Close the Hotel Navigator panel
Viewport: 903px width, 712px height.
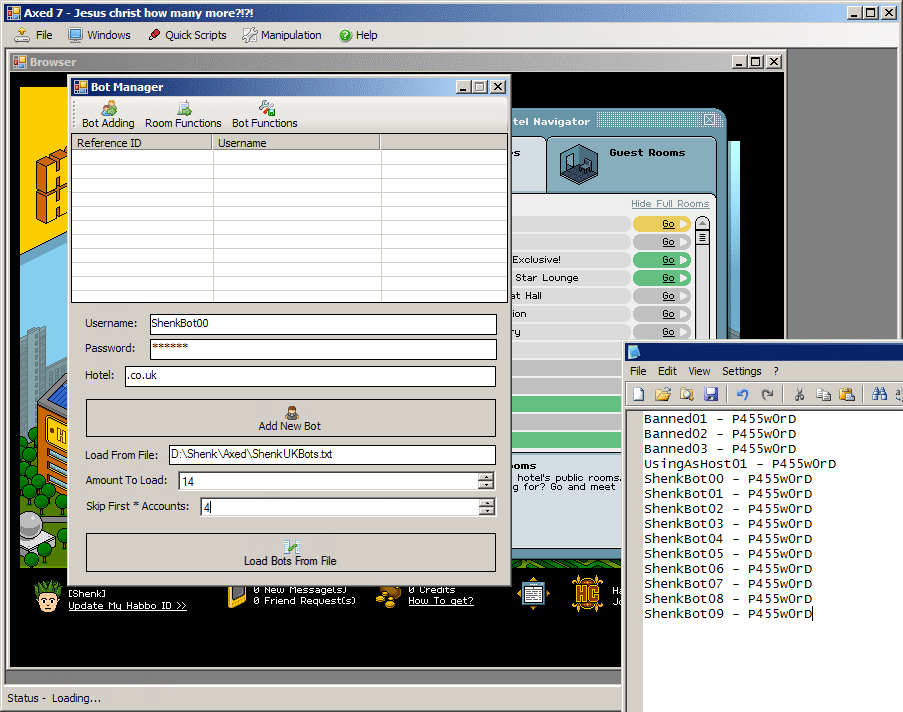[710, 120]
